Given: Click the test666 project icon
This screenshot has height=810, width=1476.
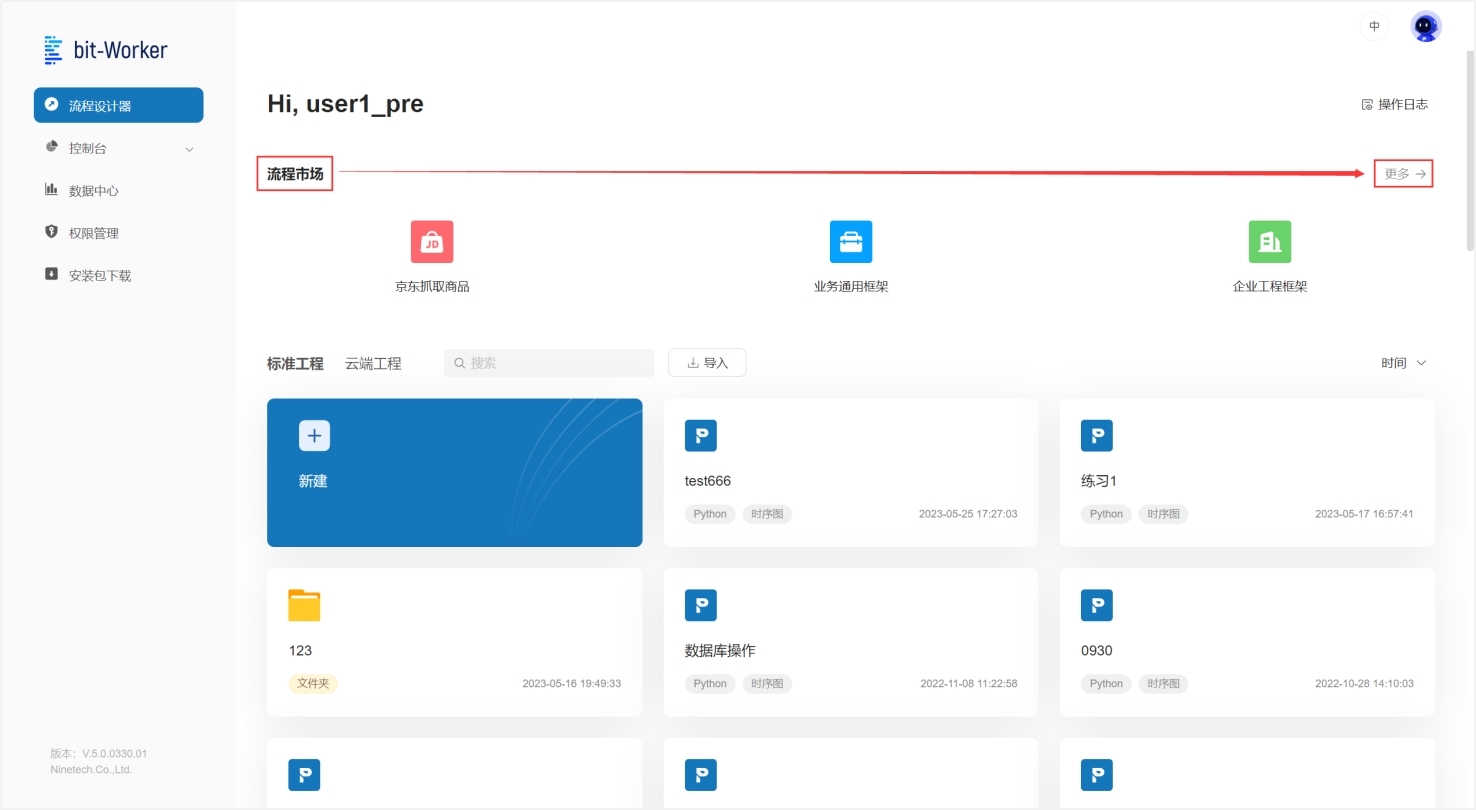Looking at the screenshot, I should [701, 435].
